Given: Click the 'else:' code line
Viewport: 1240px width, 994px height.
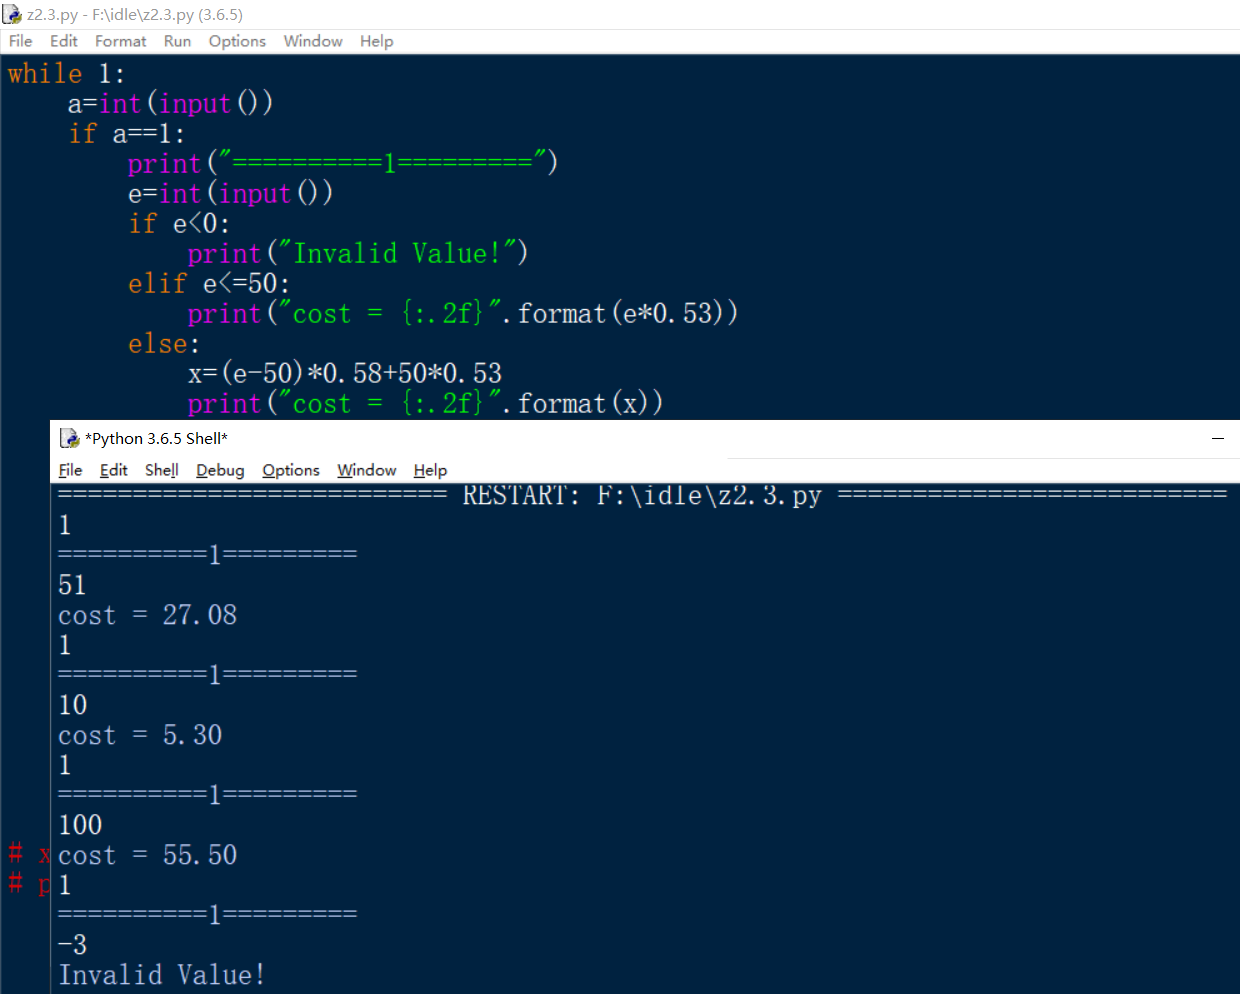Looking at the screenshot, I should [x=164, y=344].
